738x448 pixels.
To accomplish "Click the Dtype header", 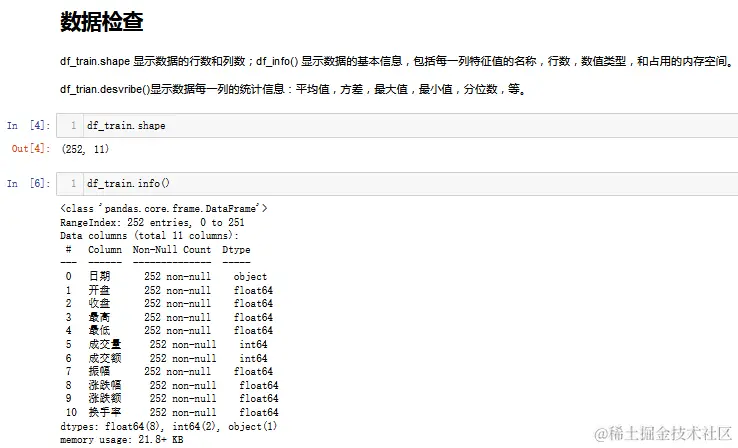I will [236, 250].
